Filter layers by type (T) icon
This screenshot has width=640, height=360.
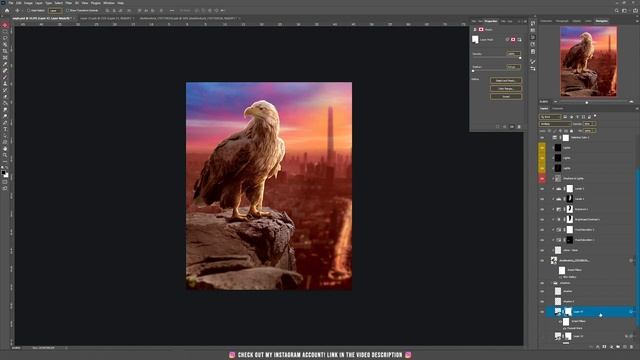pyautogui.click(x=577, y=117)
